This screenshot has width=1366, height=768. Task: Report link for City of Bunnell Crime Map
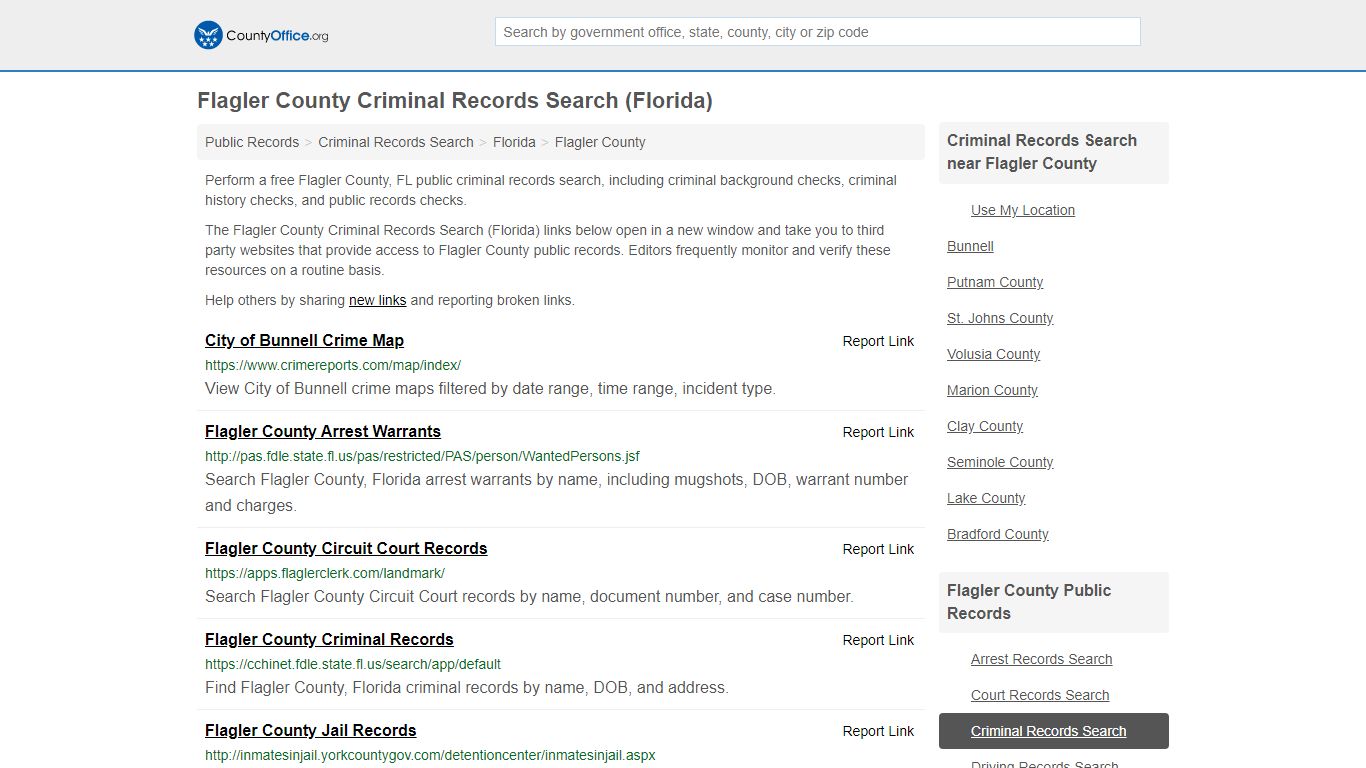878,341
